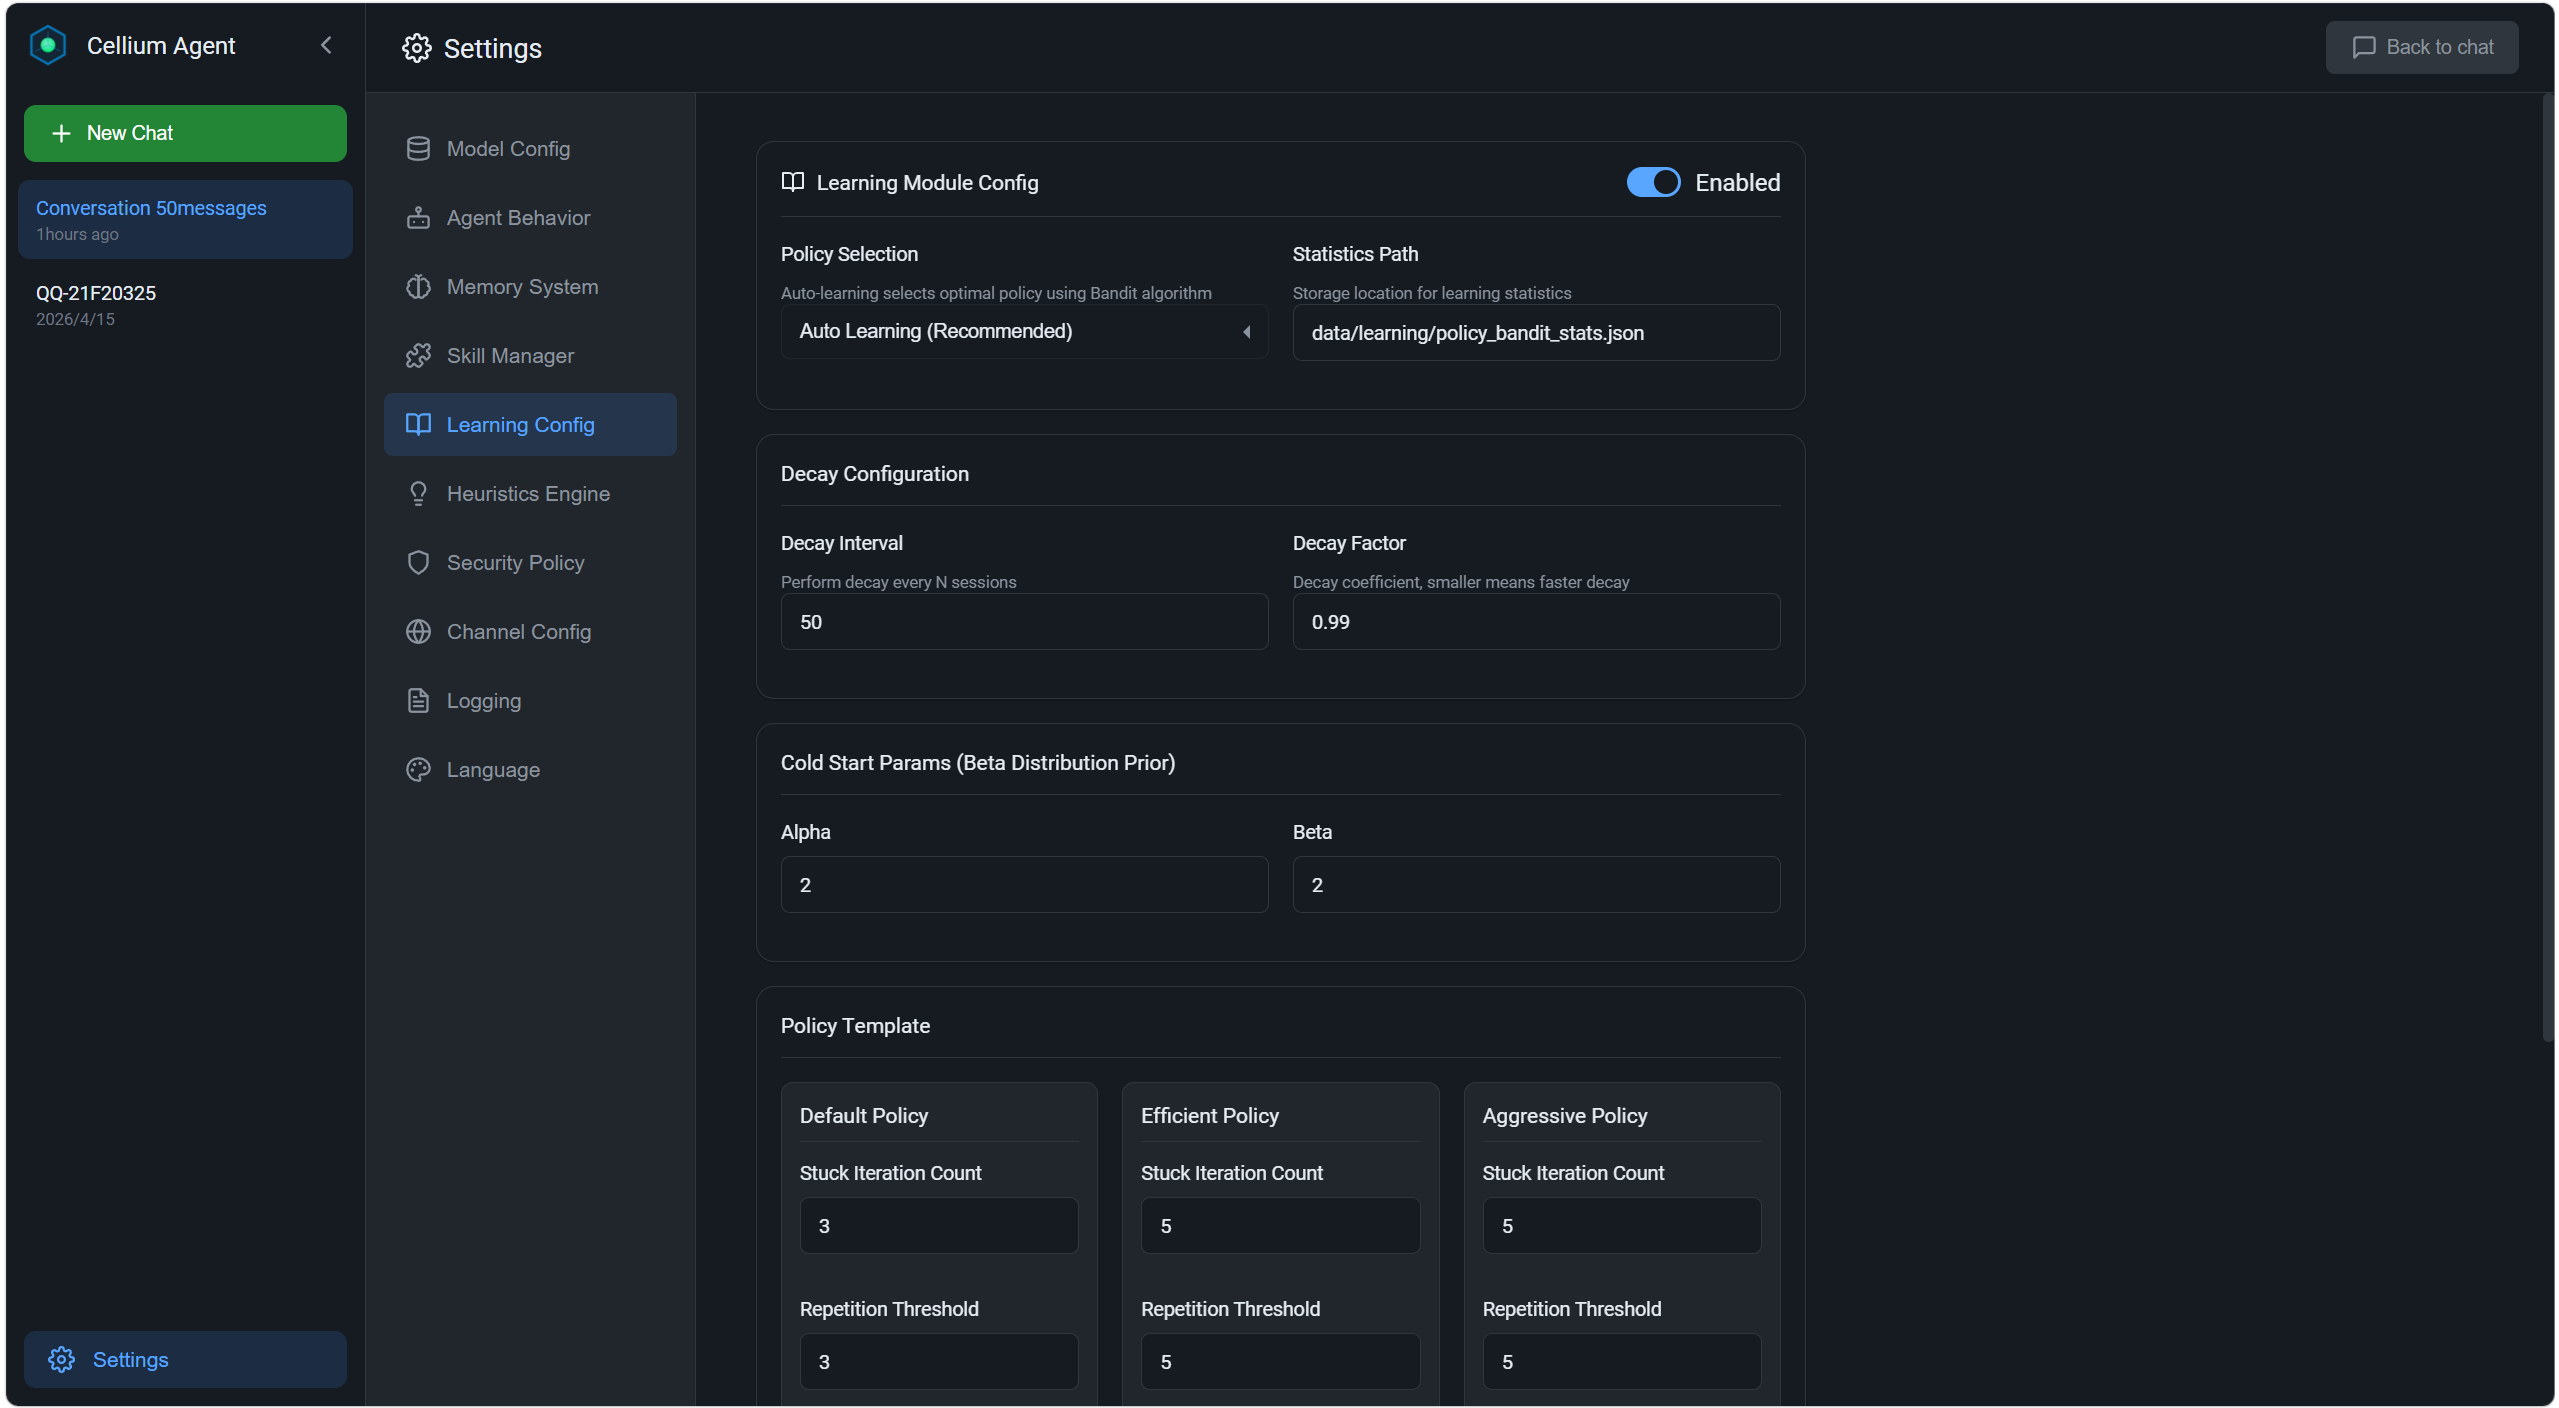Viewport: 2559px width, 1408px height.
Task: Click the Language palette icon
Action: (418, 770)
